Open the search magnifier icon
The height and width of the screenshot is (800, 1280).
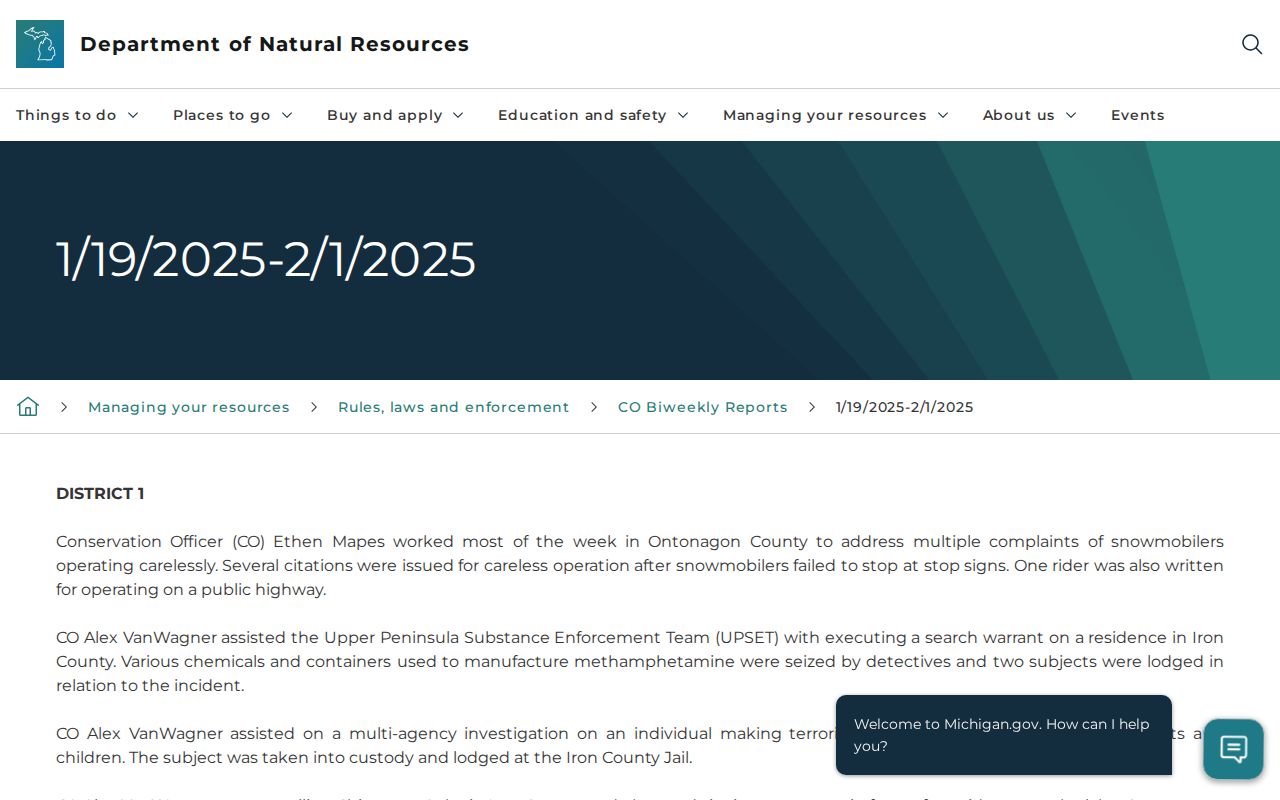(1252, 44)
